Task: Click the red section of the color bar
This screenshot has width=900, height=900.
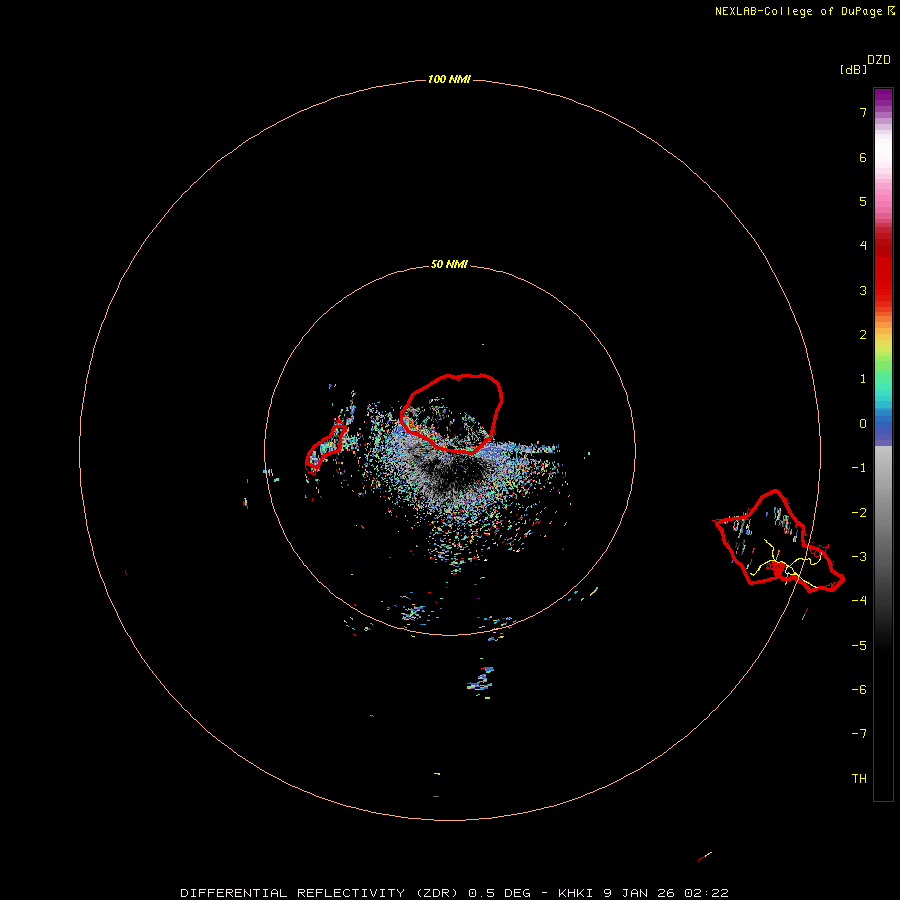Action: click(883, 267)
